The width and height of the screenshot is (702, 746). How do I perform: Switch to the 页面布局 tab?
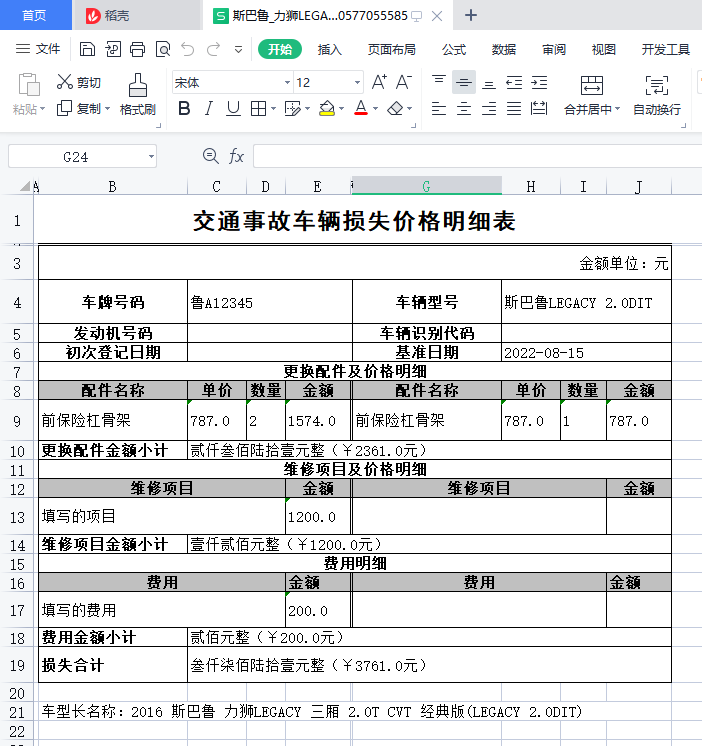pos(391,49)
